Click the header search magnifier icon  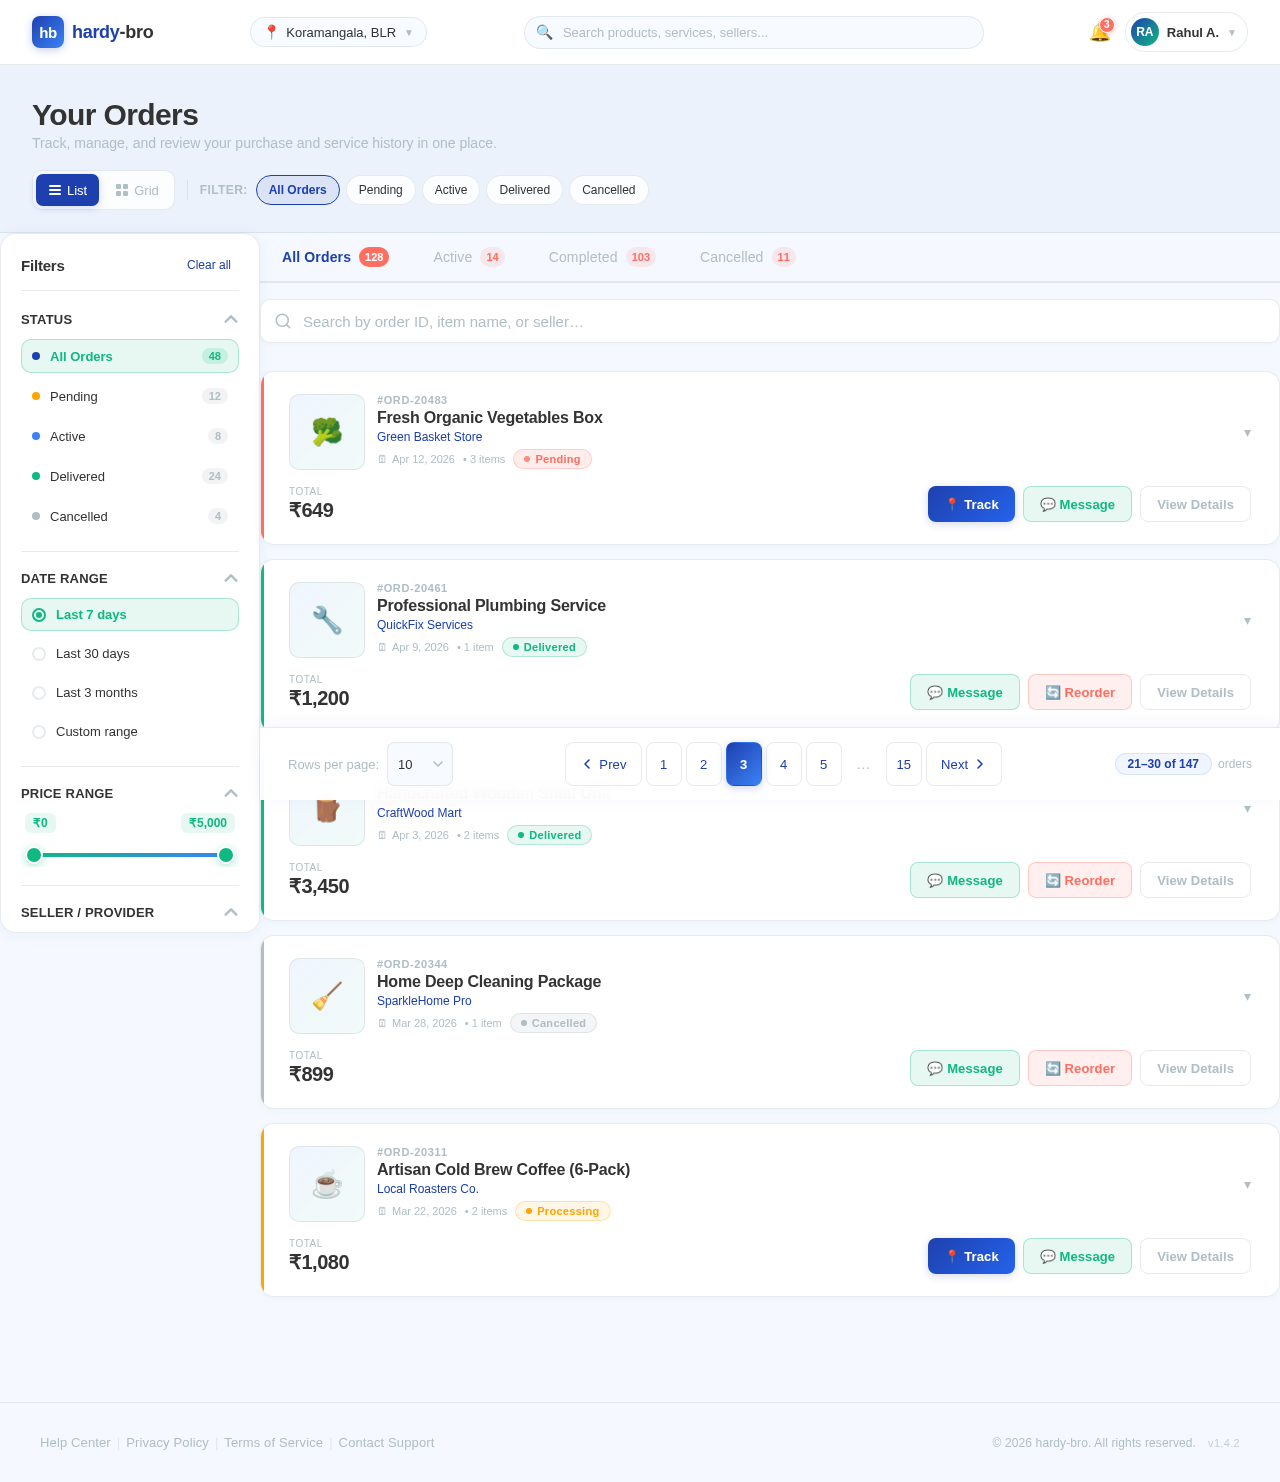pos(544,32)
